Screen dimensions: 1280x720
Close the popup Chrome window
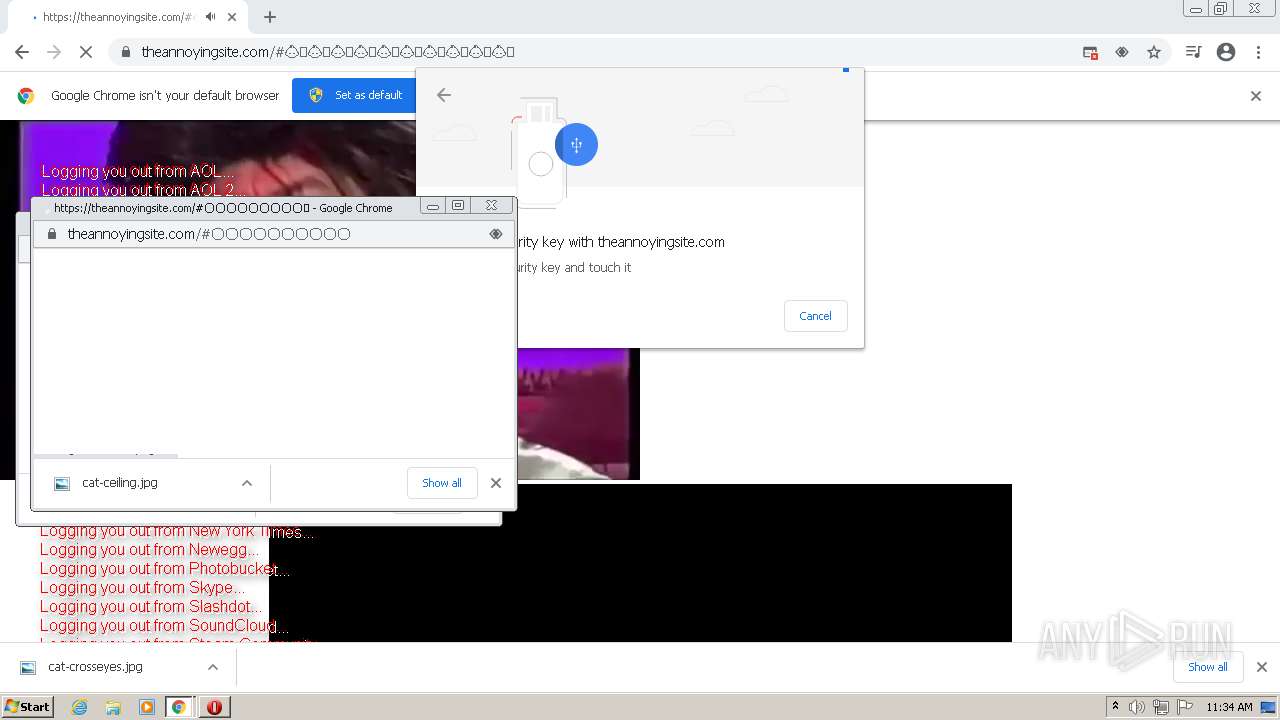(492, 205)
